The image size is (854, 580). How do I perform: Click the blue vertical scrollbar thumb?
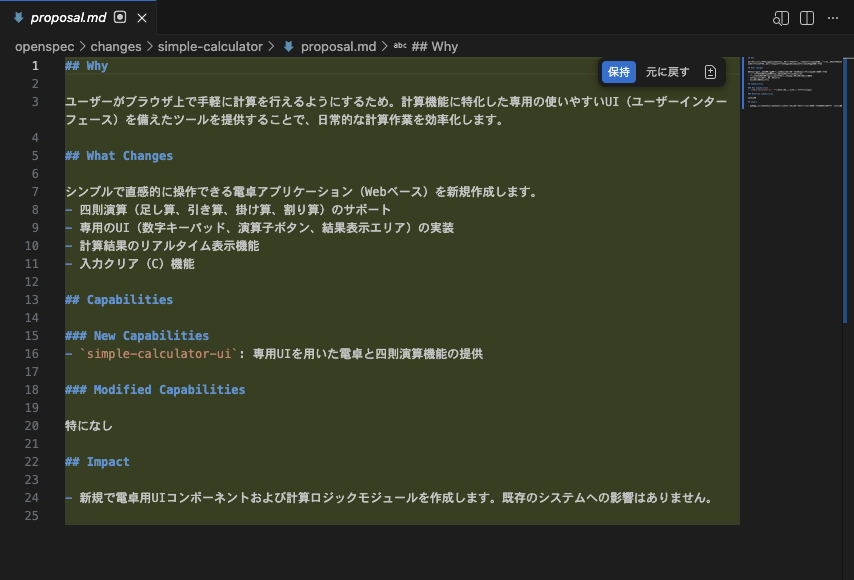tap(845, 191)
